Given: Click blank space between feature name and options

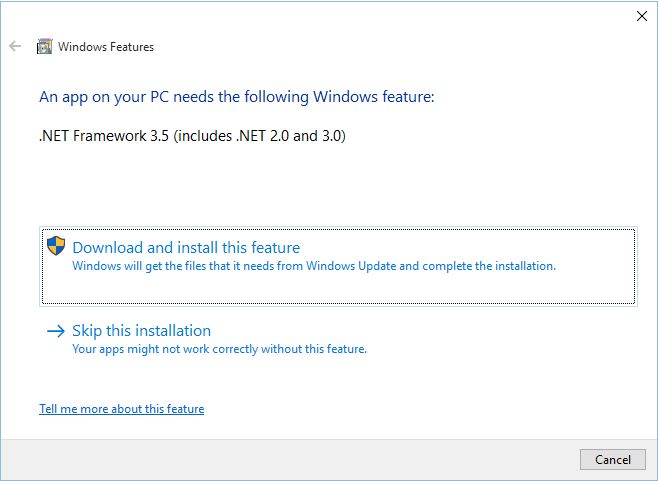Looking at the screenshot, I should 336,185.
